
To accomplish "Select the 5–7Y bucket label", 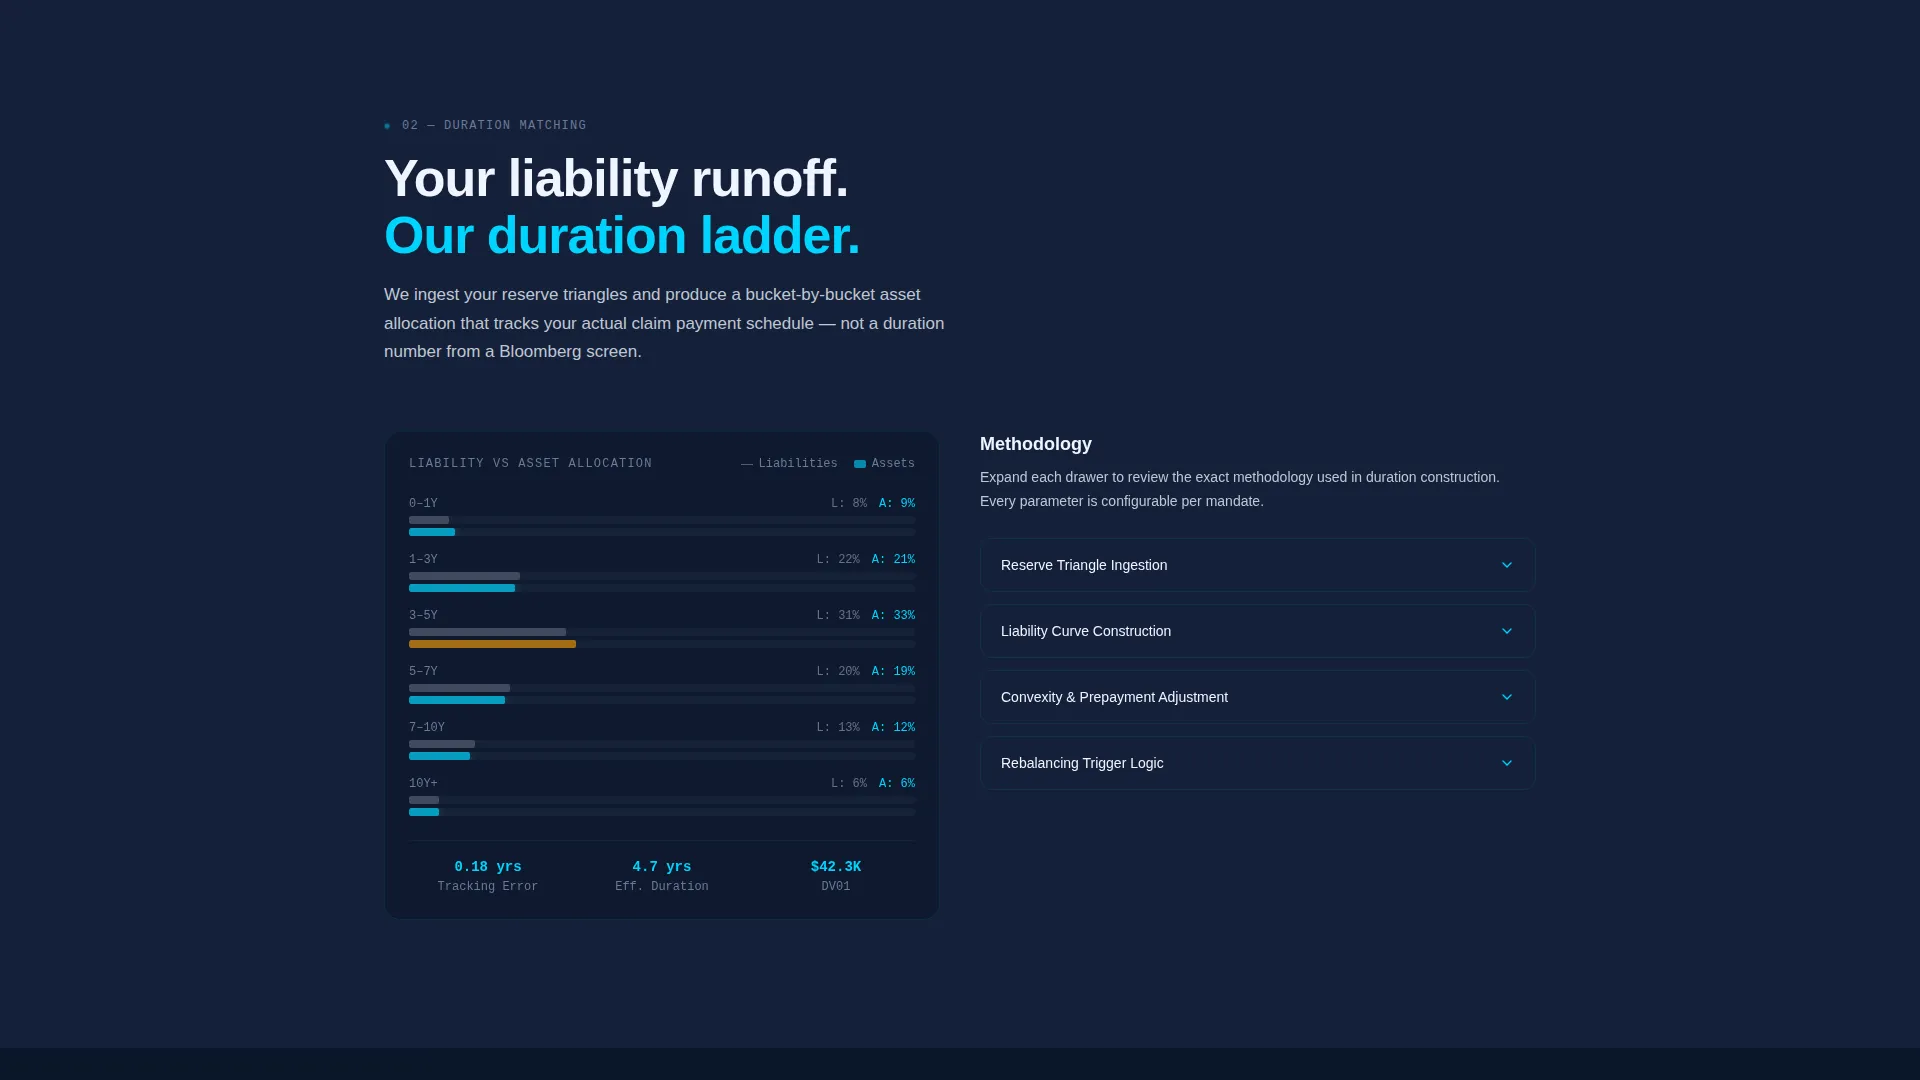I will pos(423,672).
